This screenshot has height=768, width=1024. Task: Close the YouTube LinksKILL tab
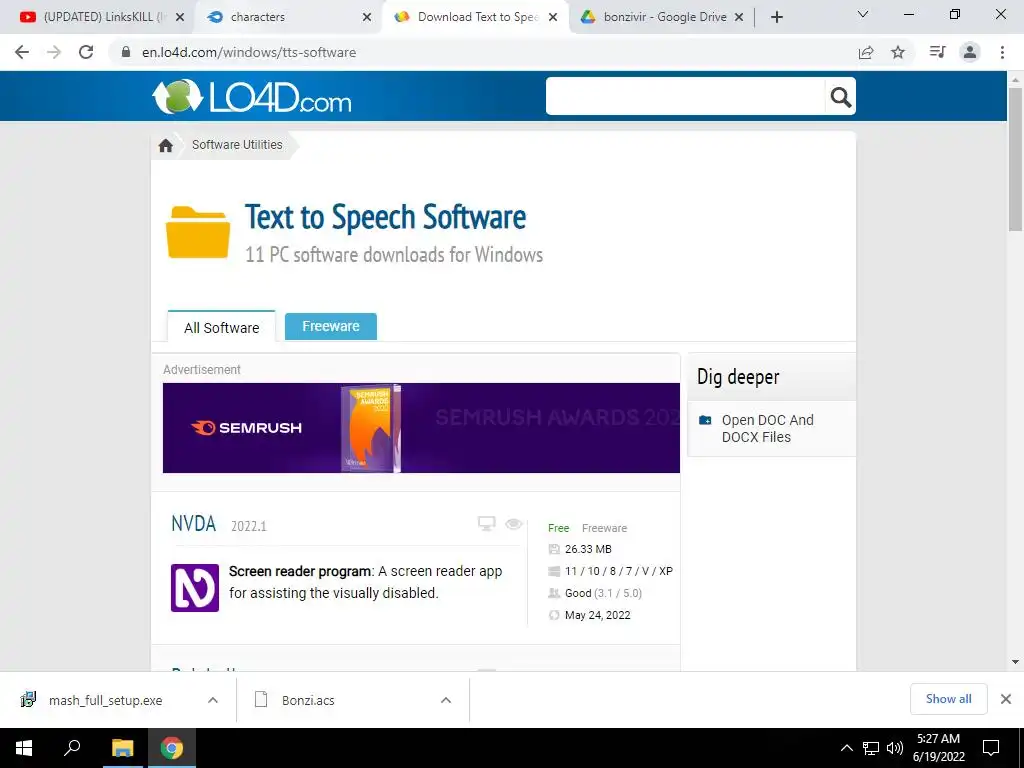pyautogui.click(x=180, y=17)
